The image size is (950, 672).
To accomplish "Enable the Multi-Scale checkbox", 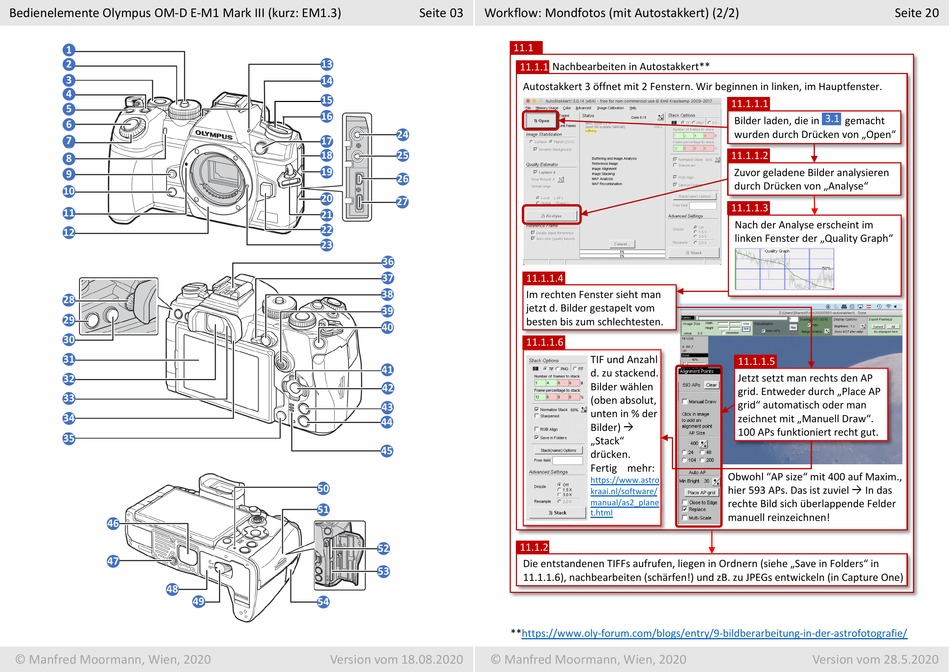I will [x=685, y=517].
